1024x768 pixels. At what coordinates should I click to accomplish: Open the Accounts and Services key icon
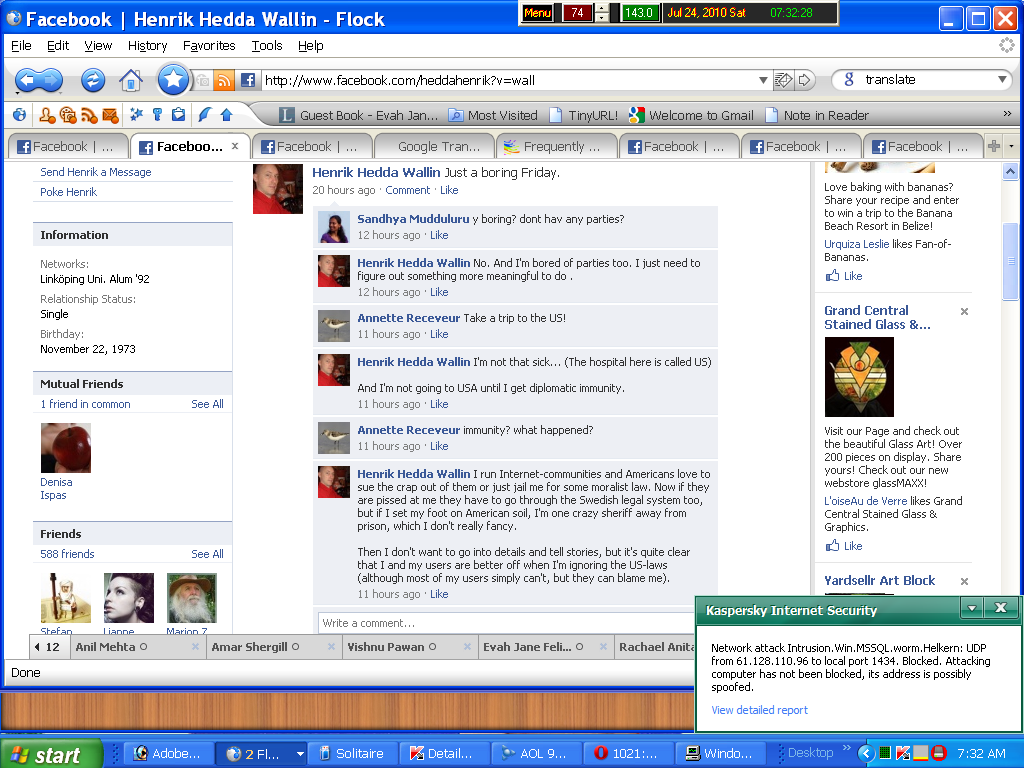click(157, 115)
